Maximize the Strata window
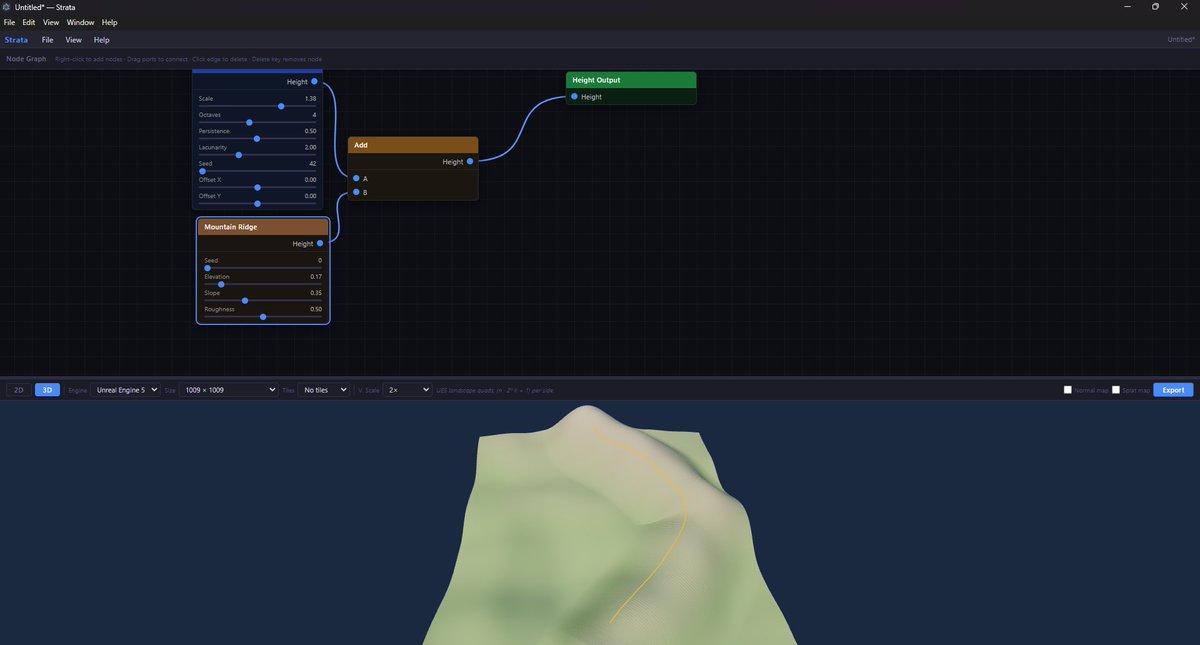The image size is (1200, 645). point(1155,7)
